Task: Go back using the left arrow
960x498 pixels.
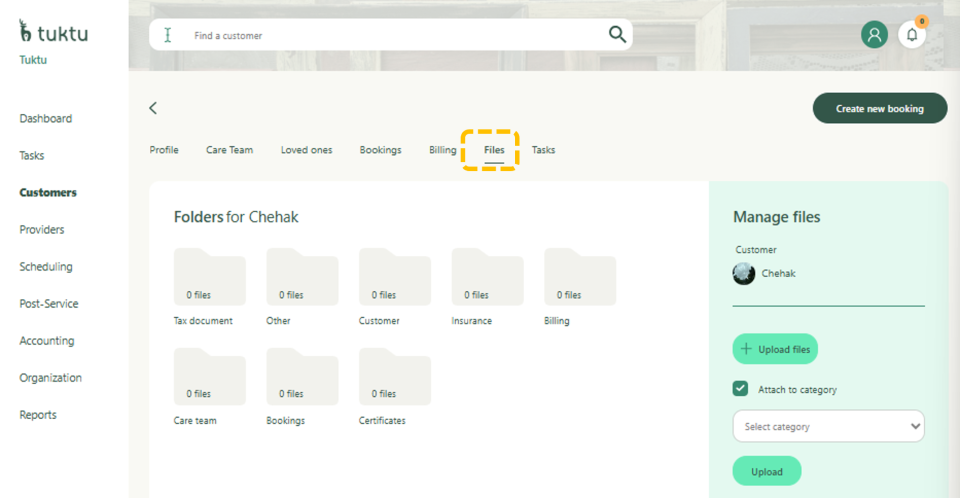Action: click(x=153, y=108)
